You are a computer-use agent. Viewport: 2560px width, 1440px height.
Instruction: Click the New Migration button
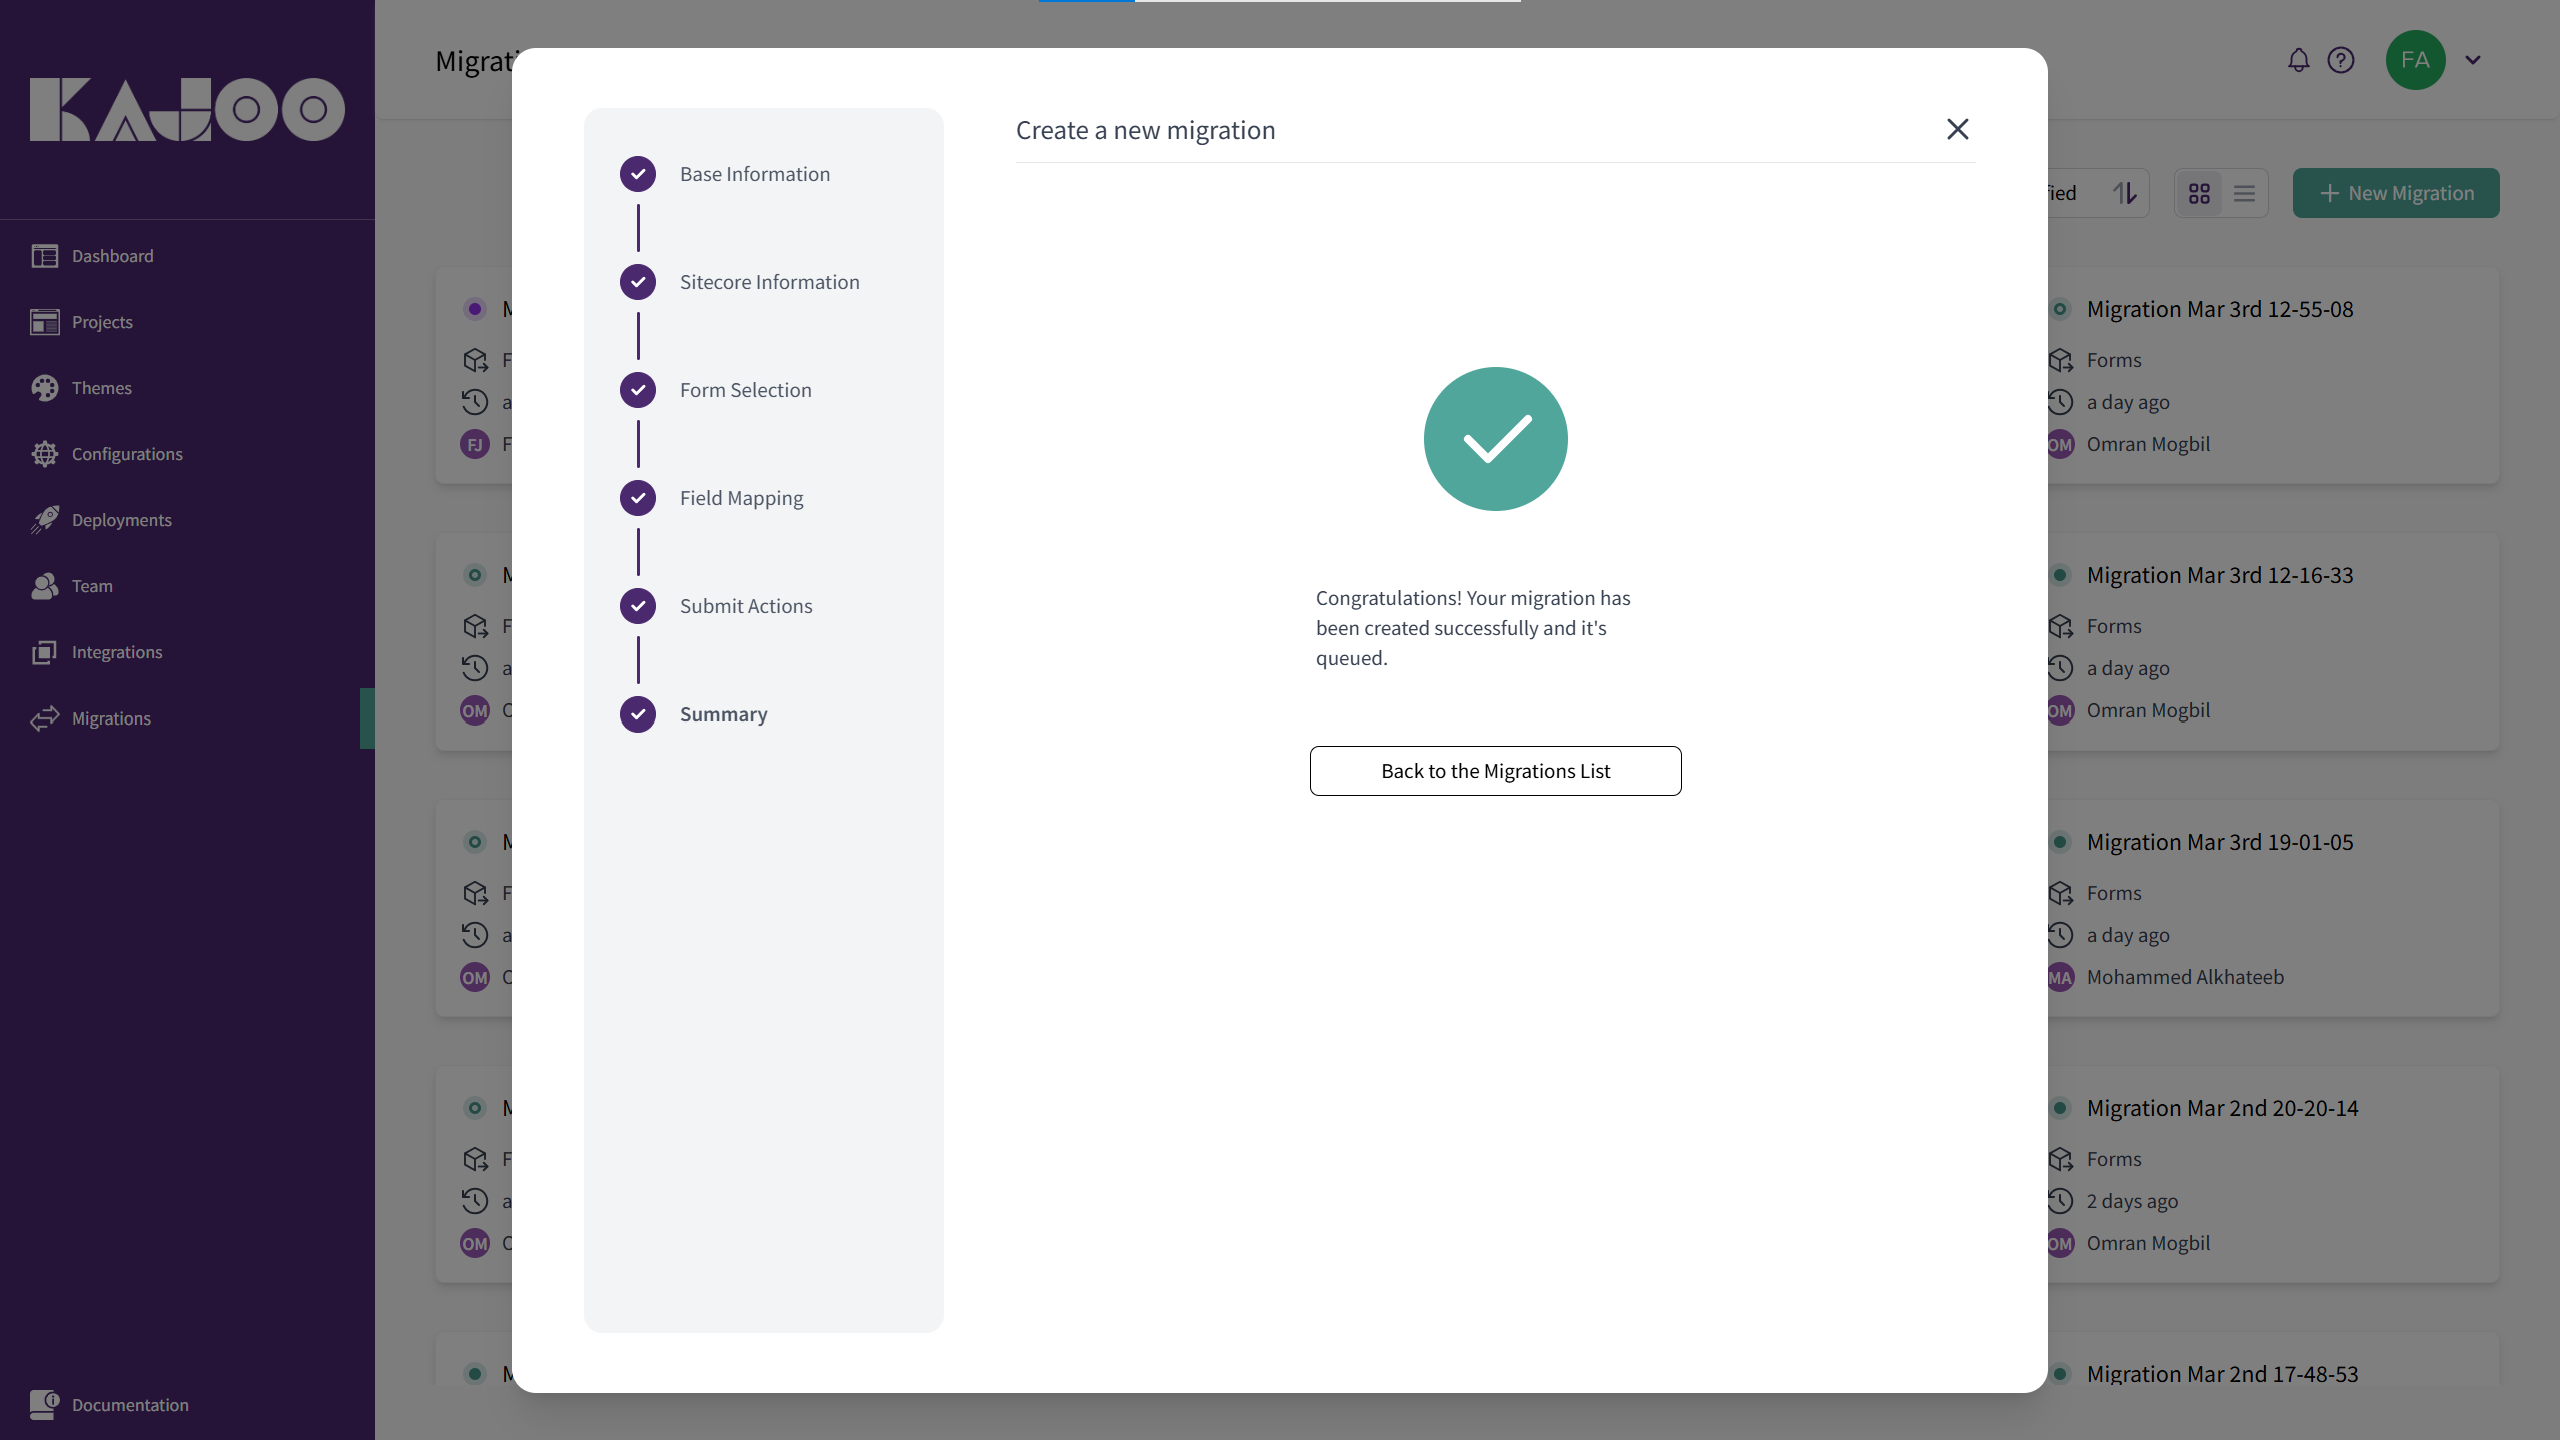coord(2396,193)
